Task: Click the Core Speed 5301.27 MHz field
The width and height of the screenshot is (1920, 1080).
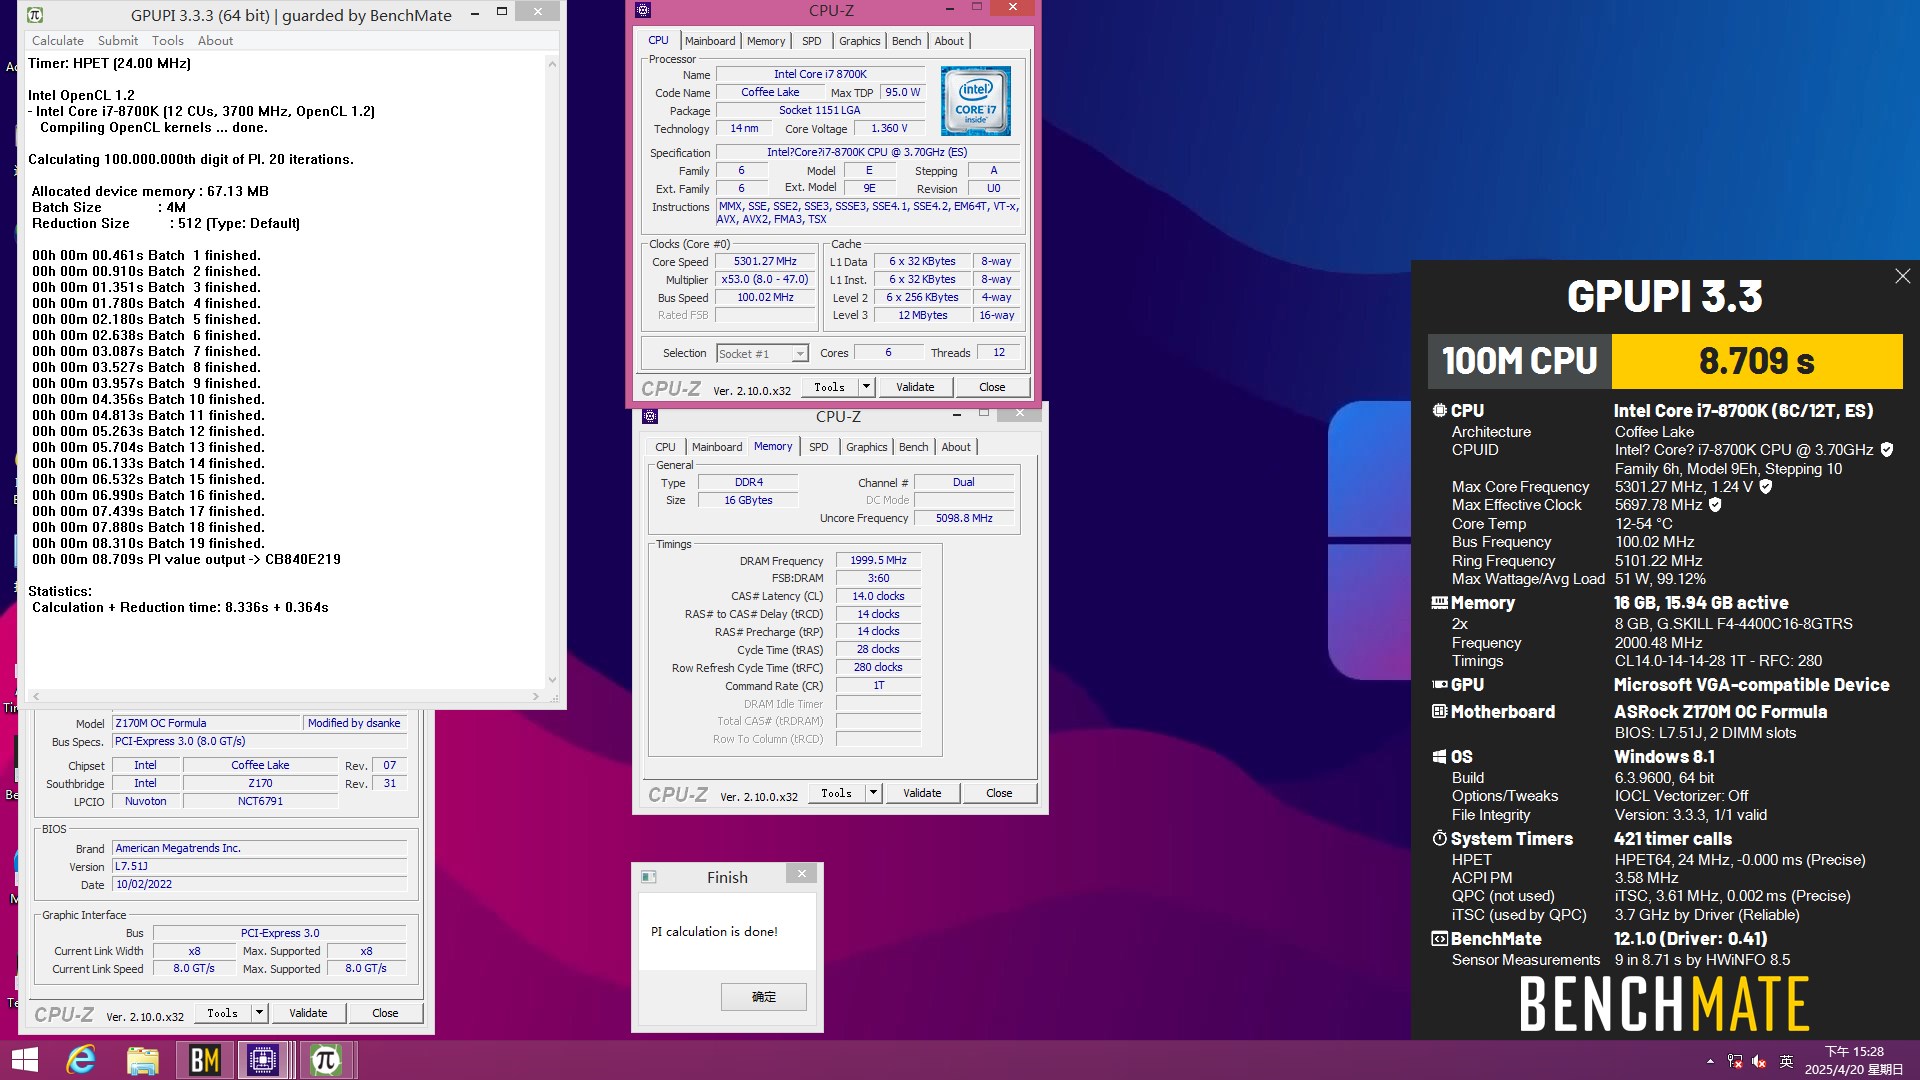Action: click(x=765, y=262)
